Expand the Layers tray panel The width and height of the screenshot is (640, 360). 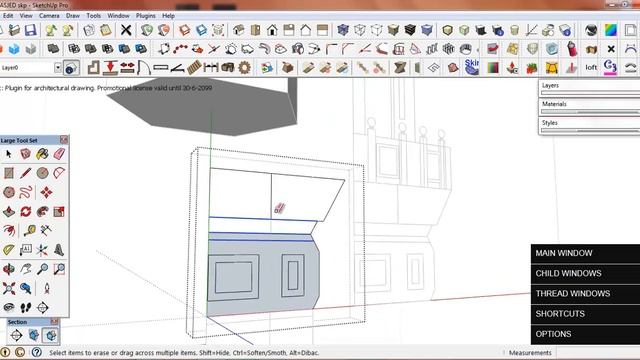tap(590, 85)
